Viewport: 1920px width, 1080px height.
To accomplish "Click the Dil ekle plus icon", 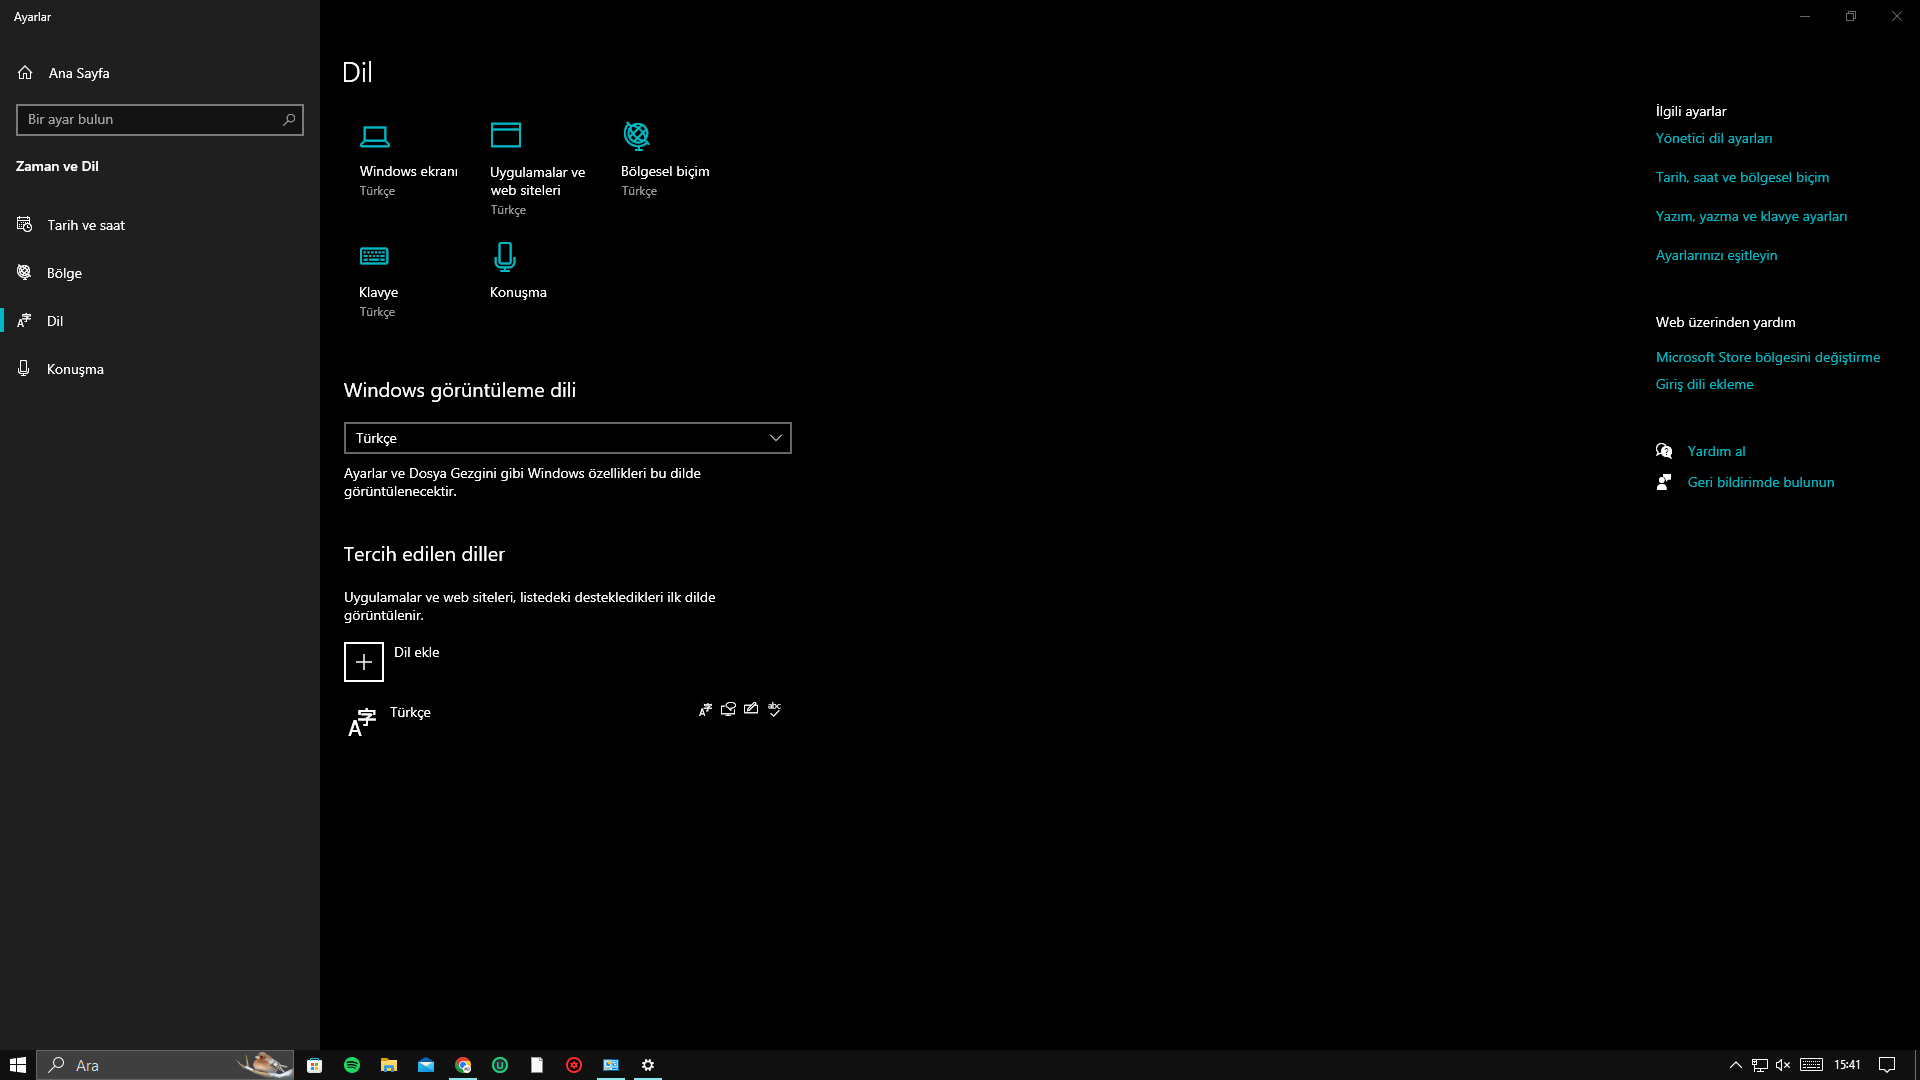I will (364, 662).
